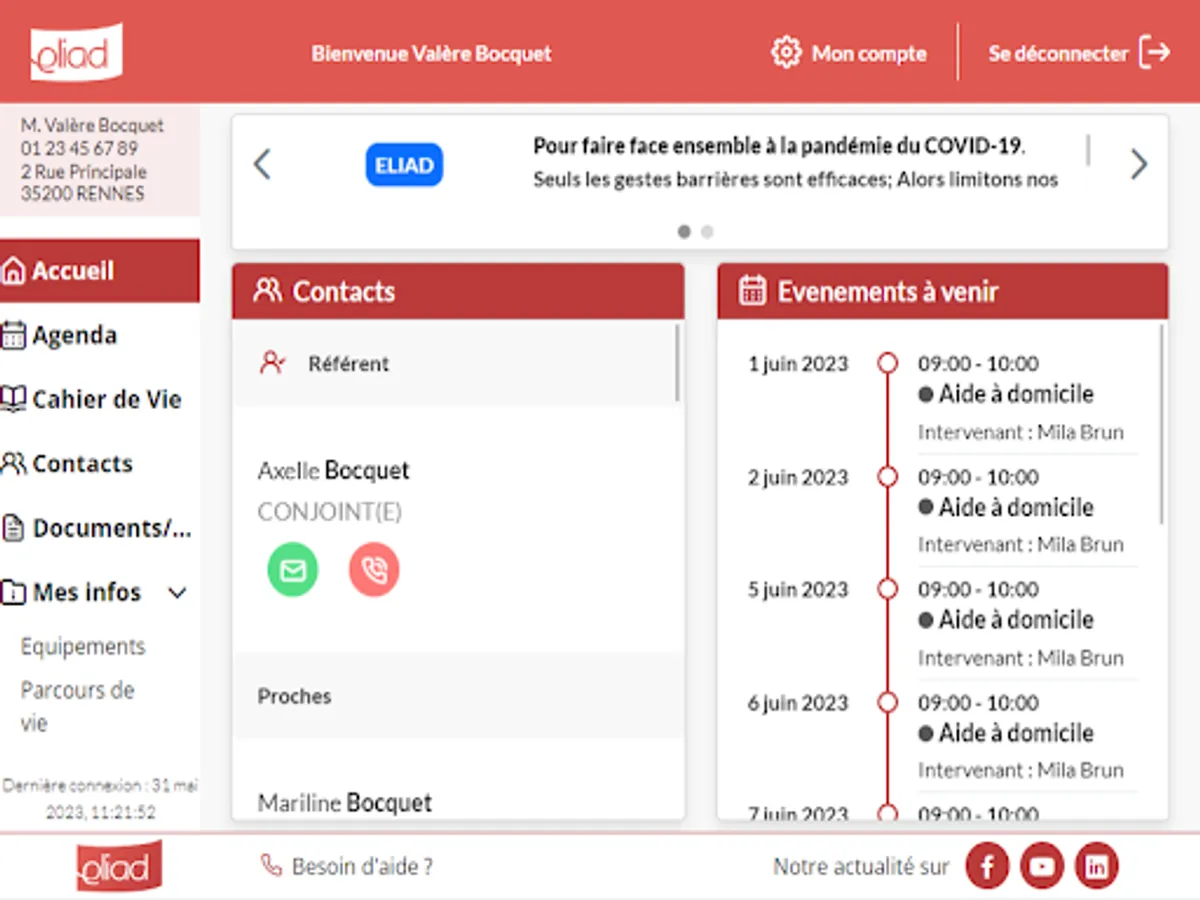Viewport: 1200px width, 900px height.
Task: Click the Proches section heading
Action: click(x=294, y=696)
